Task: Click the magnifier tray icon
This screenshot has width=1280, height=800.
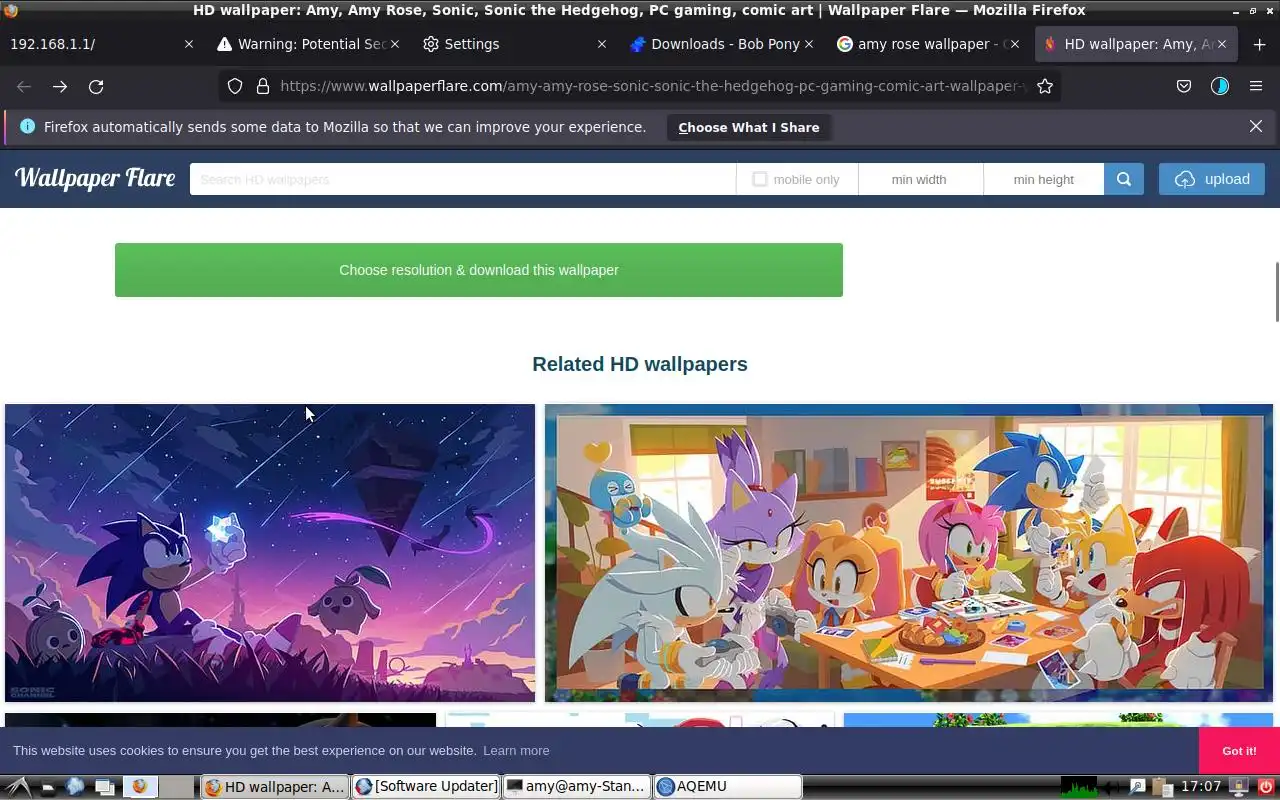Action: click(x=1137, y=787)
